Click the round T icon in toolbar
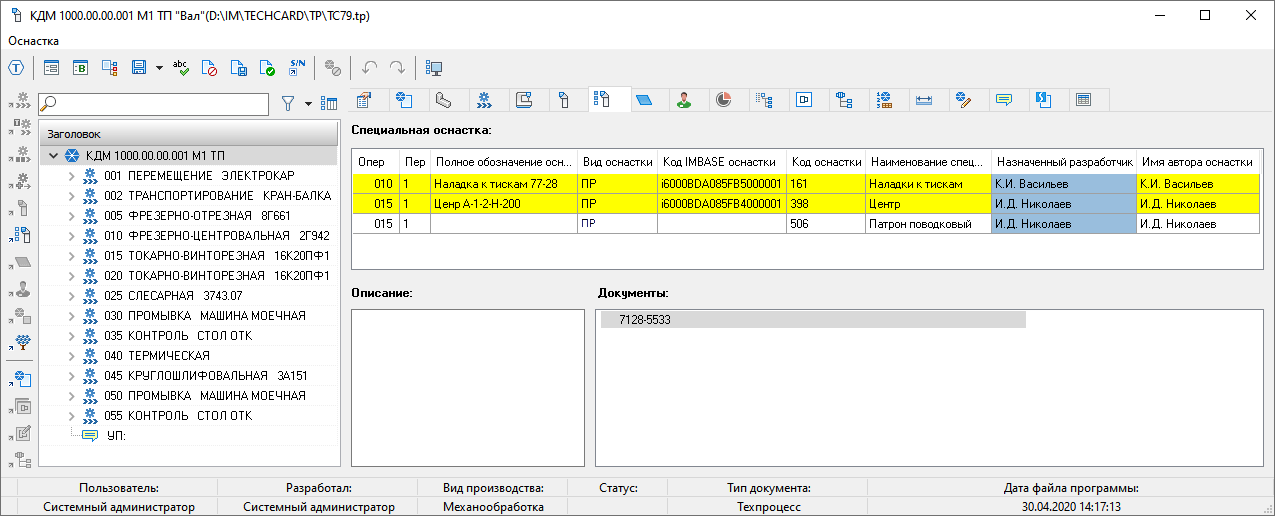This screenshot has width=1275, height=516. click(x=17, y=68)
